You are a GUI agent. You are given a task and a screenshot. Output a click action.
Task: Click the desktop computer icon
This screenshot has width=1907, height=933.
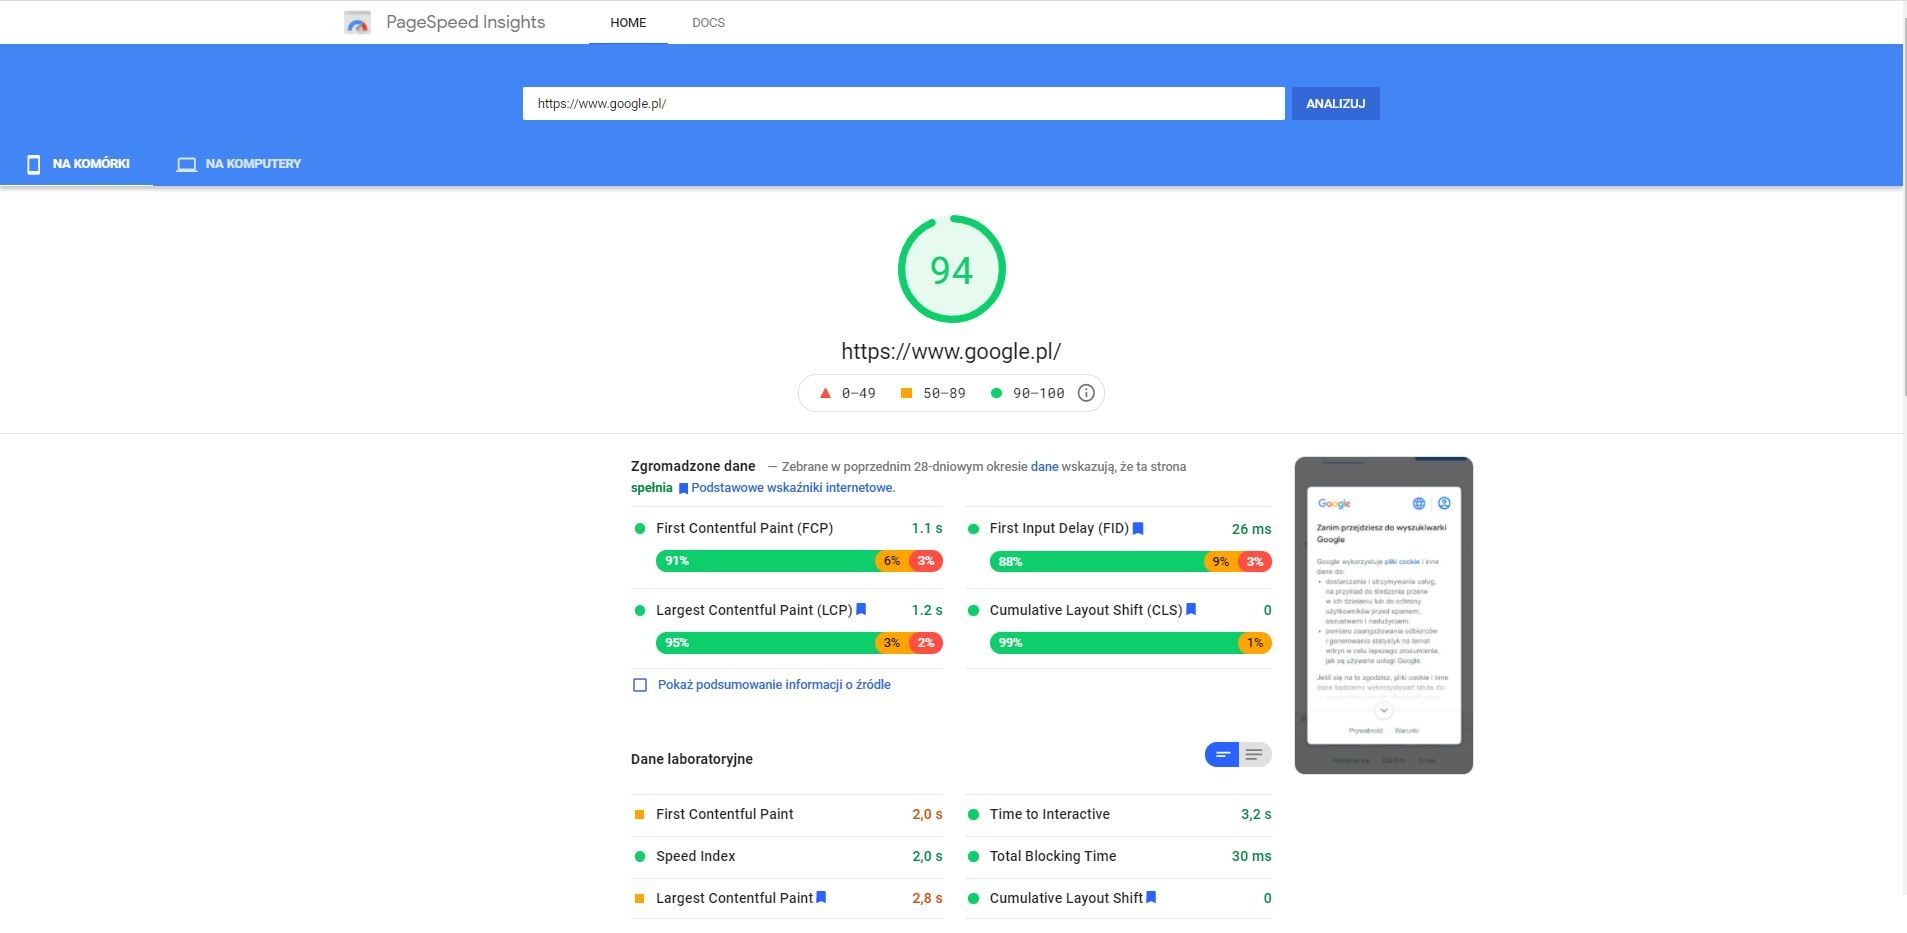[x=186, y=164]
